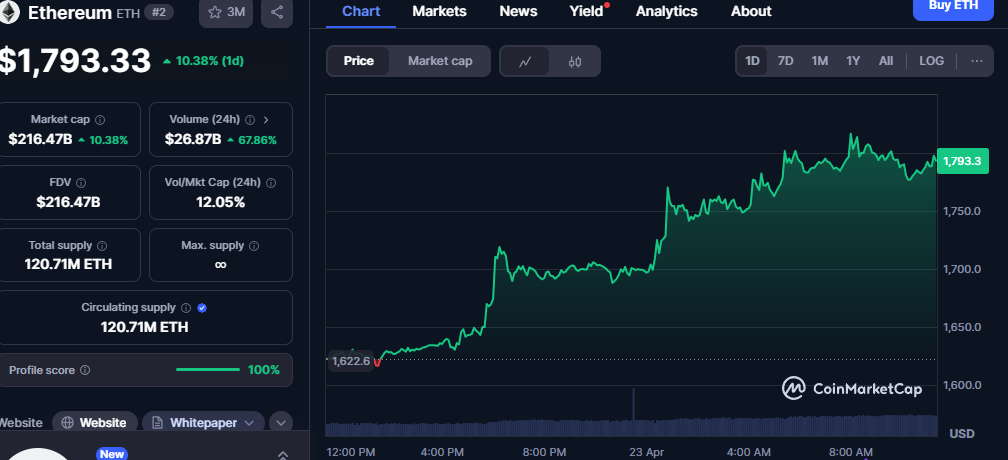
Task: Show the Circulating supply info icon
Action: pos(186,308)
